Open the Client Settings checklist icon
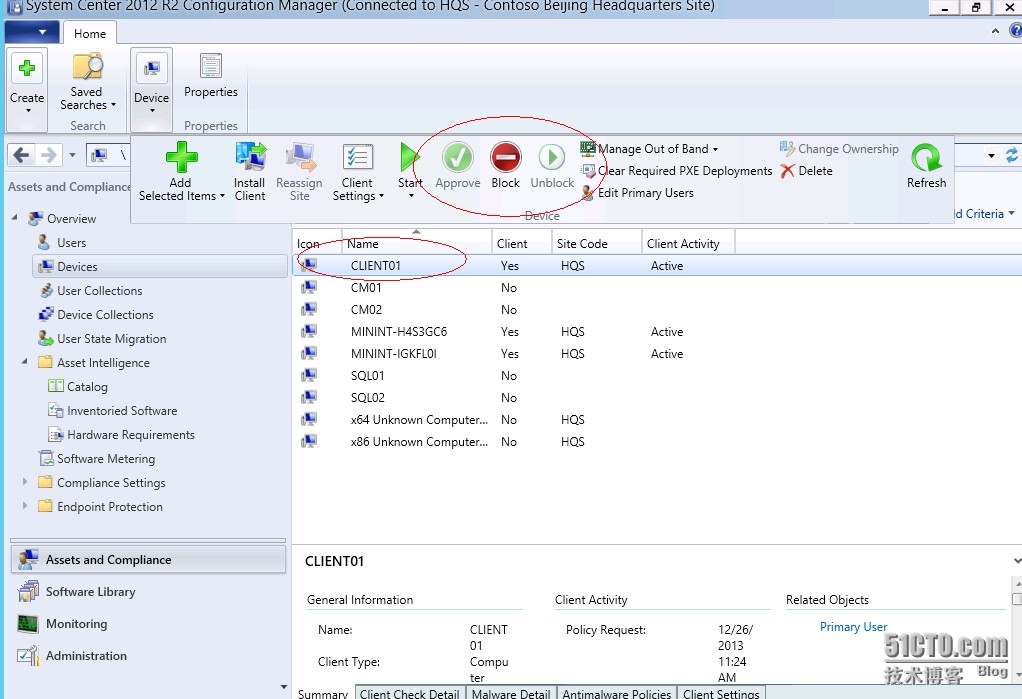The width and height of the screenshot is (1022, 699). point(357,157)
